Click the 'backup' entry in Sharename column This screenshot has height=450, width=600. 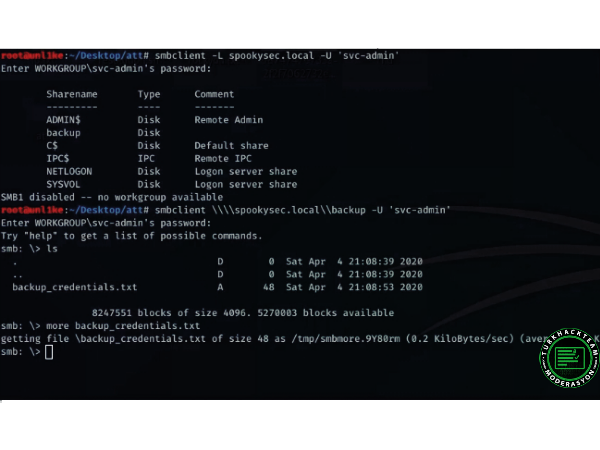tap(64, 133)
